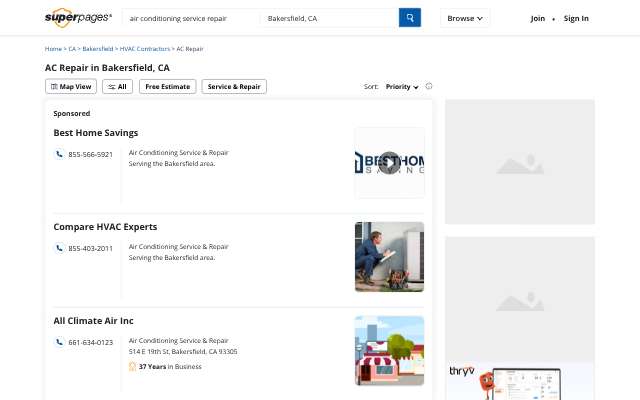
Task: Open the All filters button
Action: tap(118, 87)
